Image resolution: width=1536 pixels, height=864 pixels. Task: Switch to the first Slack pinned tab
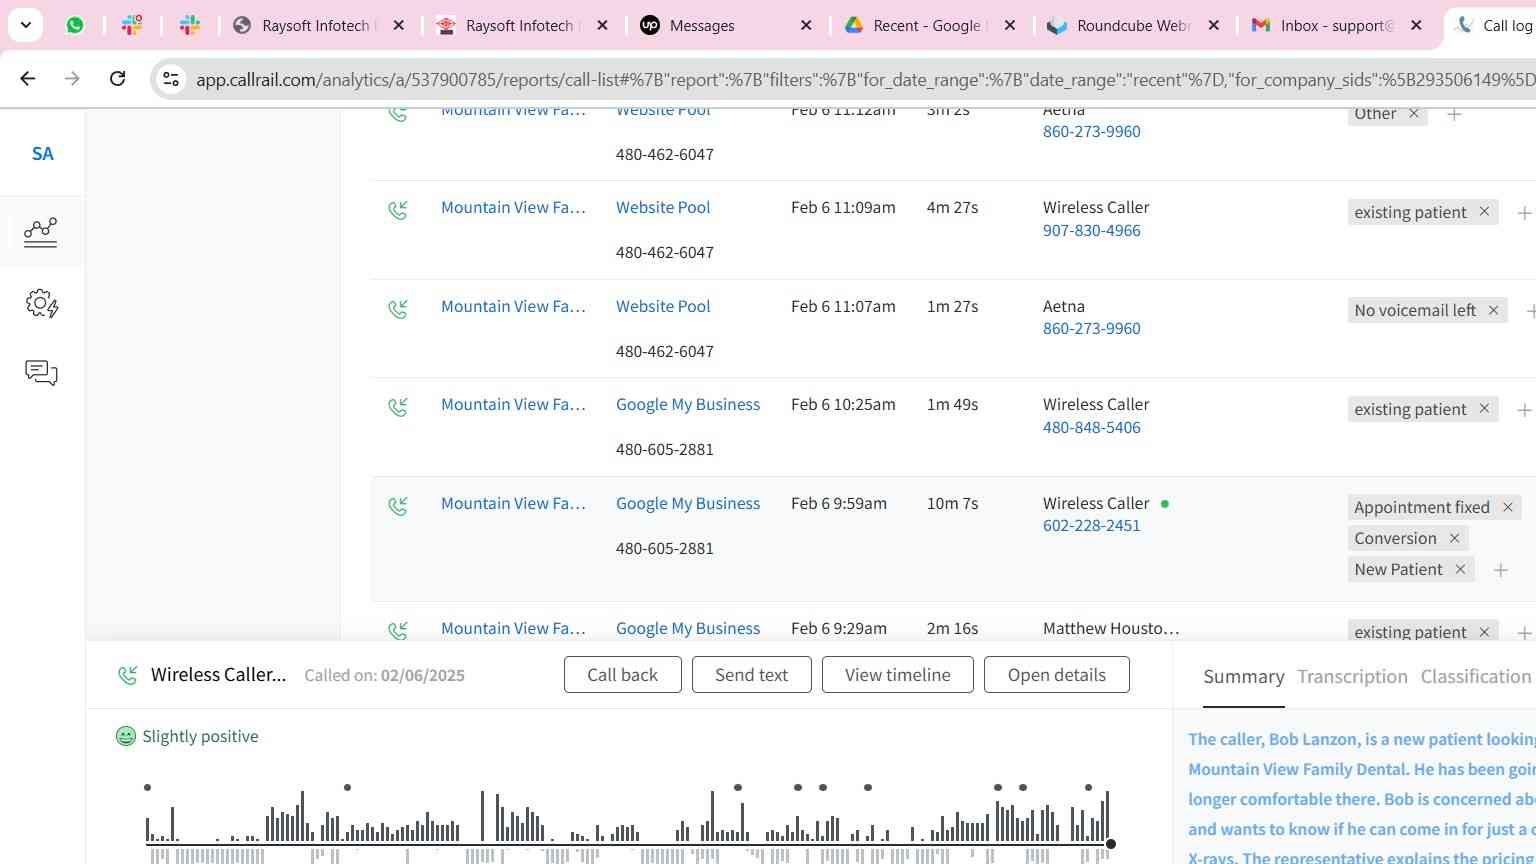pyautogui.click(x=132, y=25)
